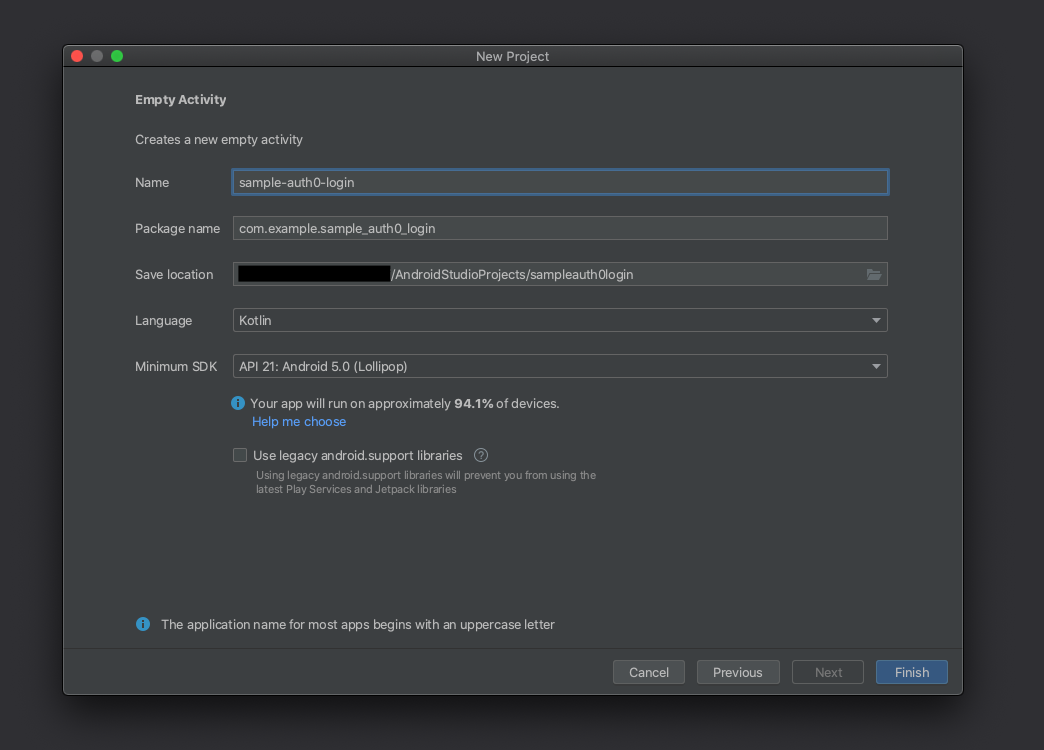Open the Language selector showing Kotlin

click(560, 320)
